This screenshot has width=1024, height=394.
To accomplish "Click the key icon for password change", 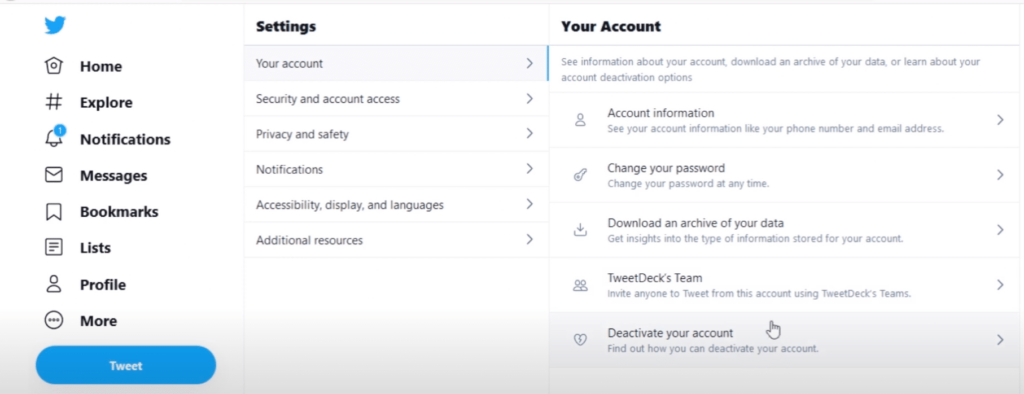I will coord(580,175).
